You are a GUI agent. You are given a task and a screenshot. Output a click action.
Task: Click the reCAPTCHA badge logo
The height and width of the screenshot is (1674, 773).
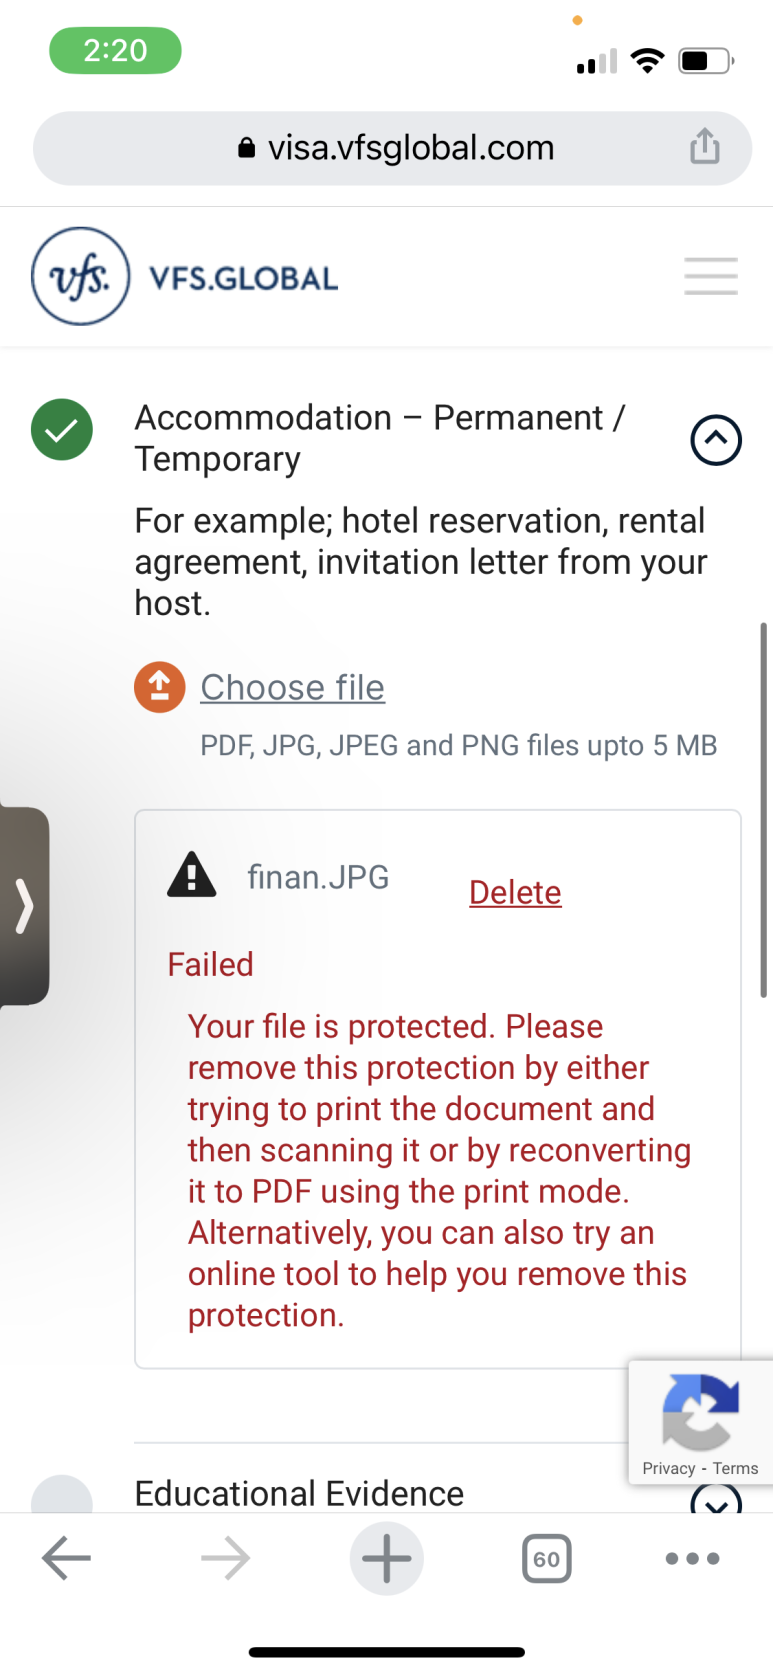pyautogui.click(x=700, y=1410)
